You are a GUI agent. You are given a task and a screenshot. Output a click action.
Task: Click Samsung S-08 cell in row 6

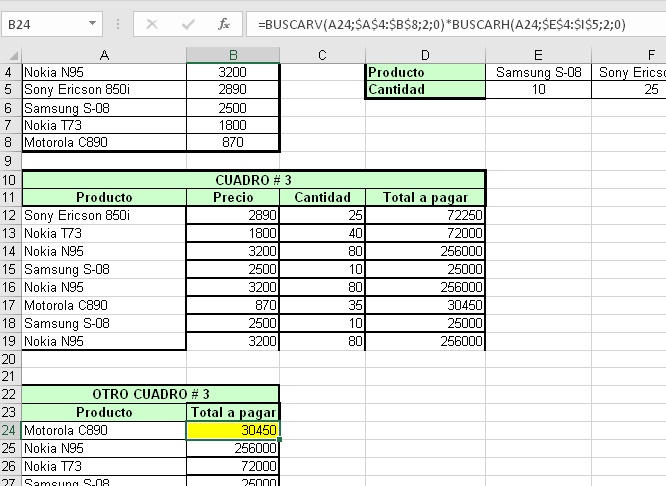coord(104,108)
